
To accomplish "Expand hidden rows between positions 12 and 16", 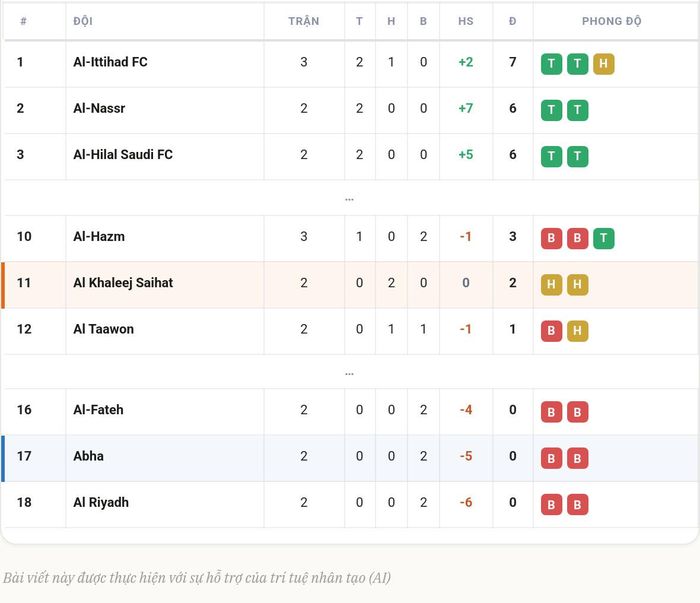I will coord(350,373).
